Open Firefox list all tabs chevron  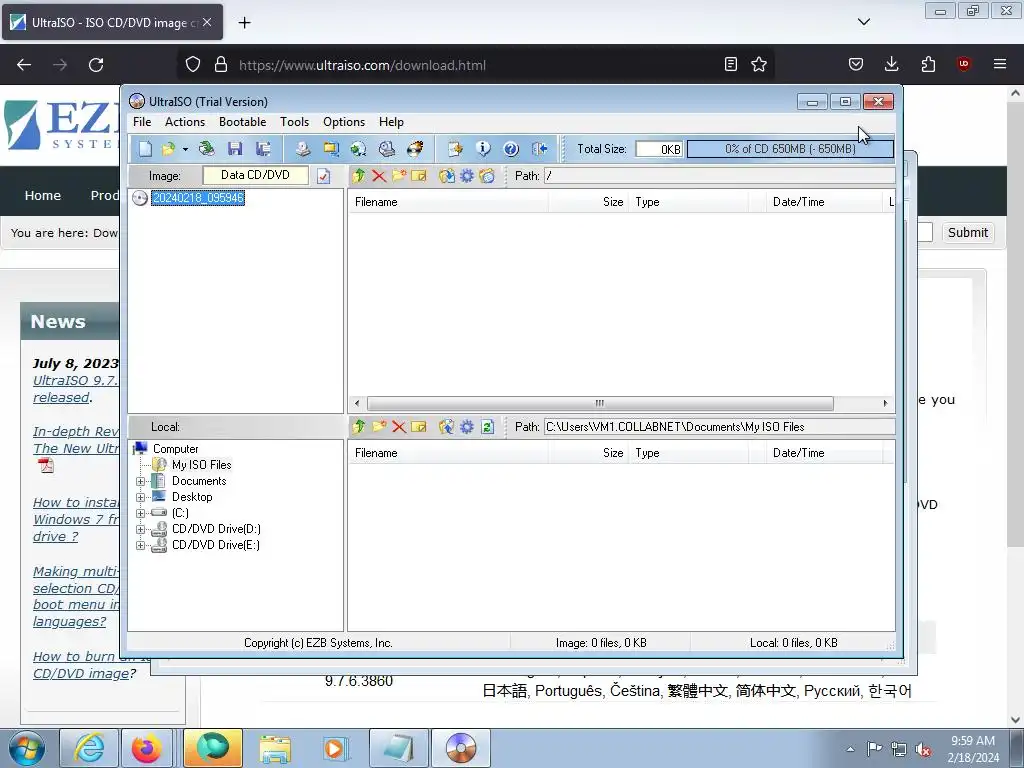pyautogui.click(x=864, y=22)
